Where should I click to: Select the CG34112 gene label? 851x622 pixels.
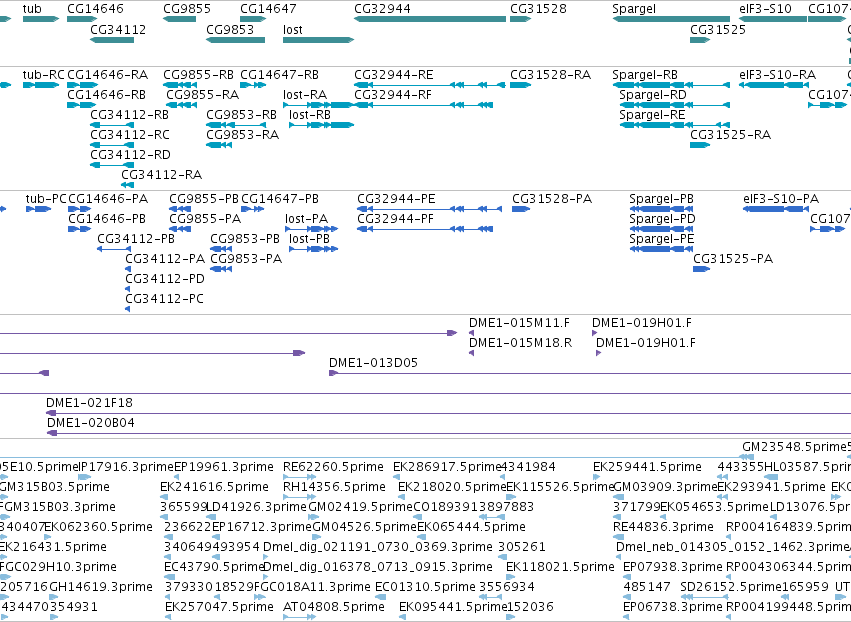coord(118,29)
